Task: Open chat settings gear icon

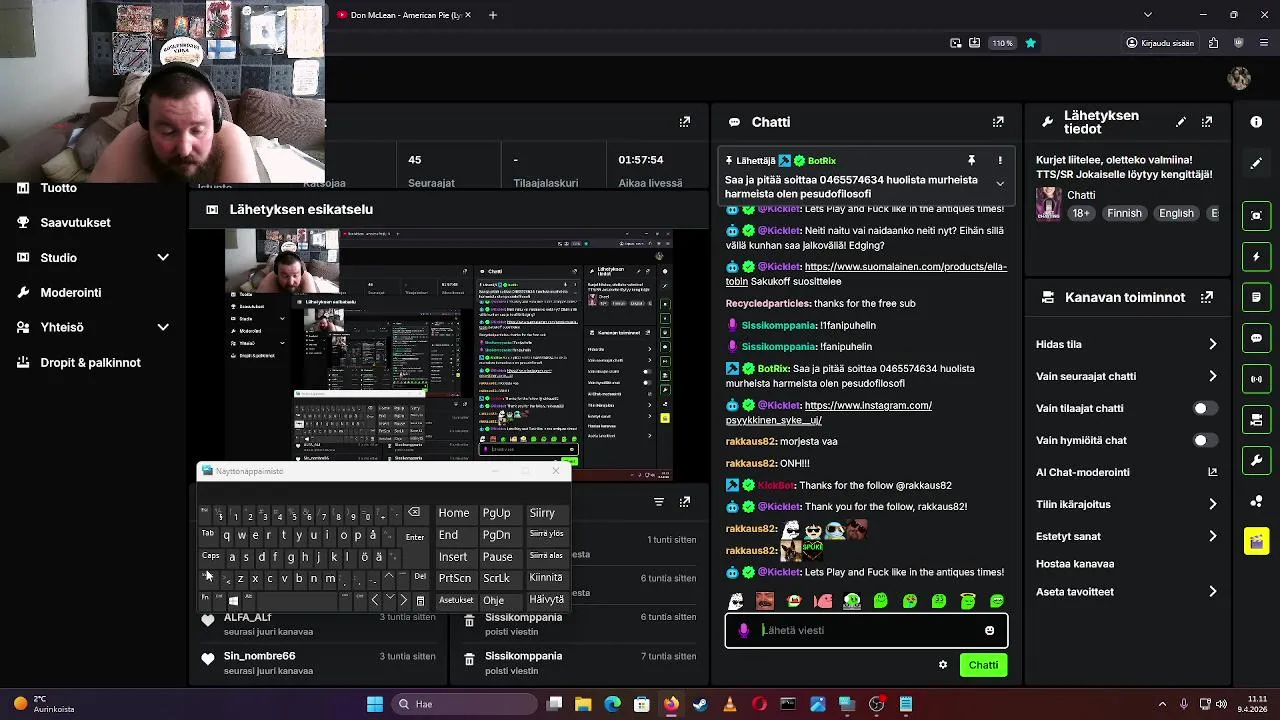Action: click(943, 665)
